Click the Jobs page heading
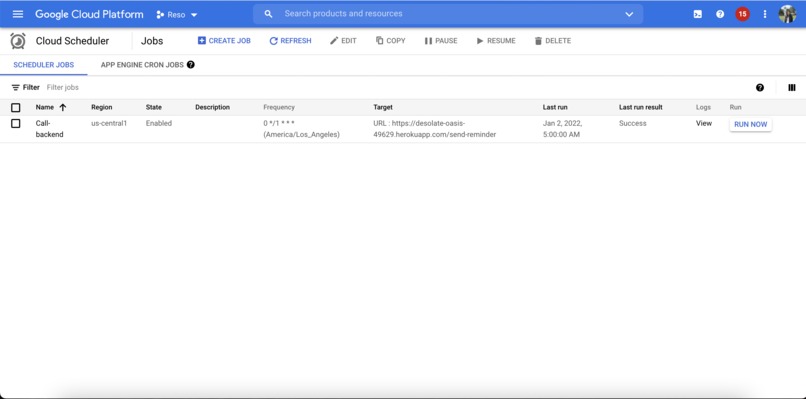Image resolution: width=806 pixels, height=399 pixels. pos(152,41)
